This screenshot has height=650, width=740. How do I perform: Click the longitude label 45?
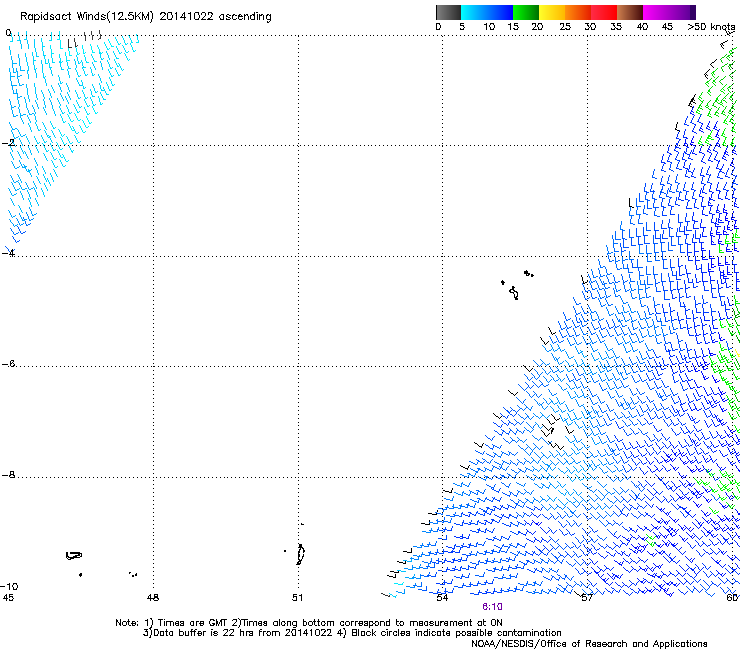pyautogui.click(x=8, y=598)
